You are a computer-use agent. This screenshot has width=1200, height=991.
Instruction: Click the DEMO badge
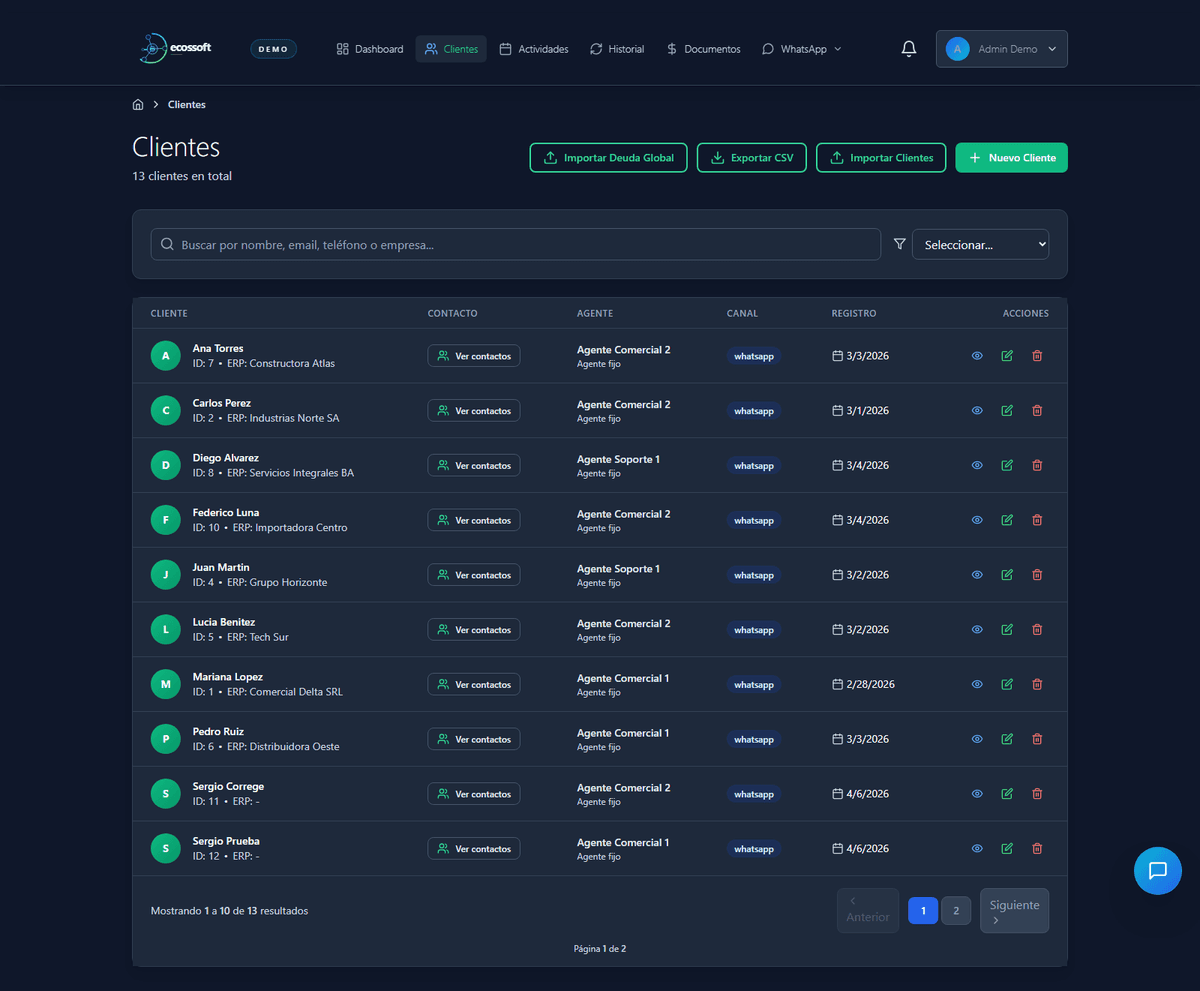(273, 49)
